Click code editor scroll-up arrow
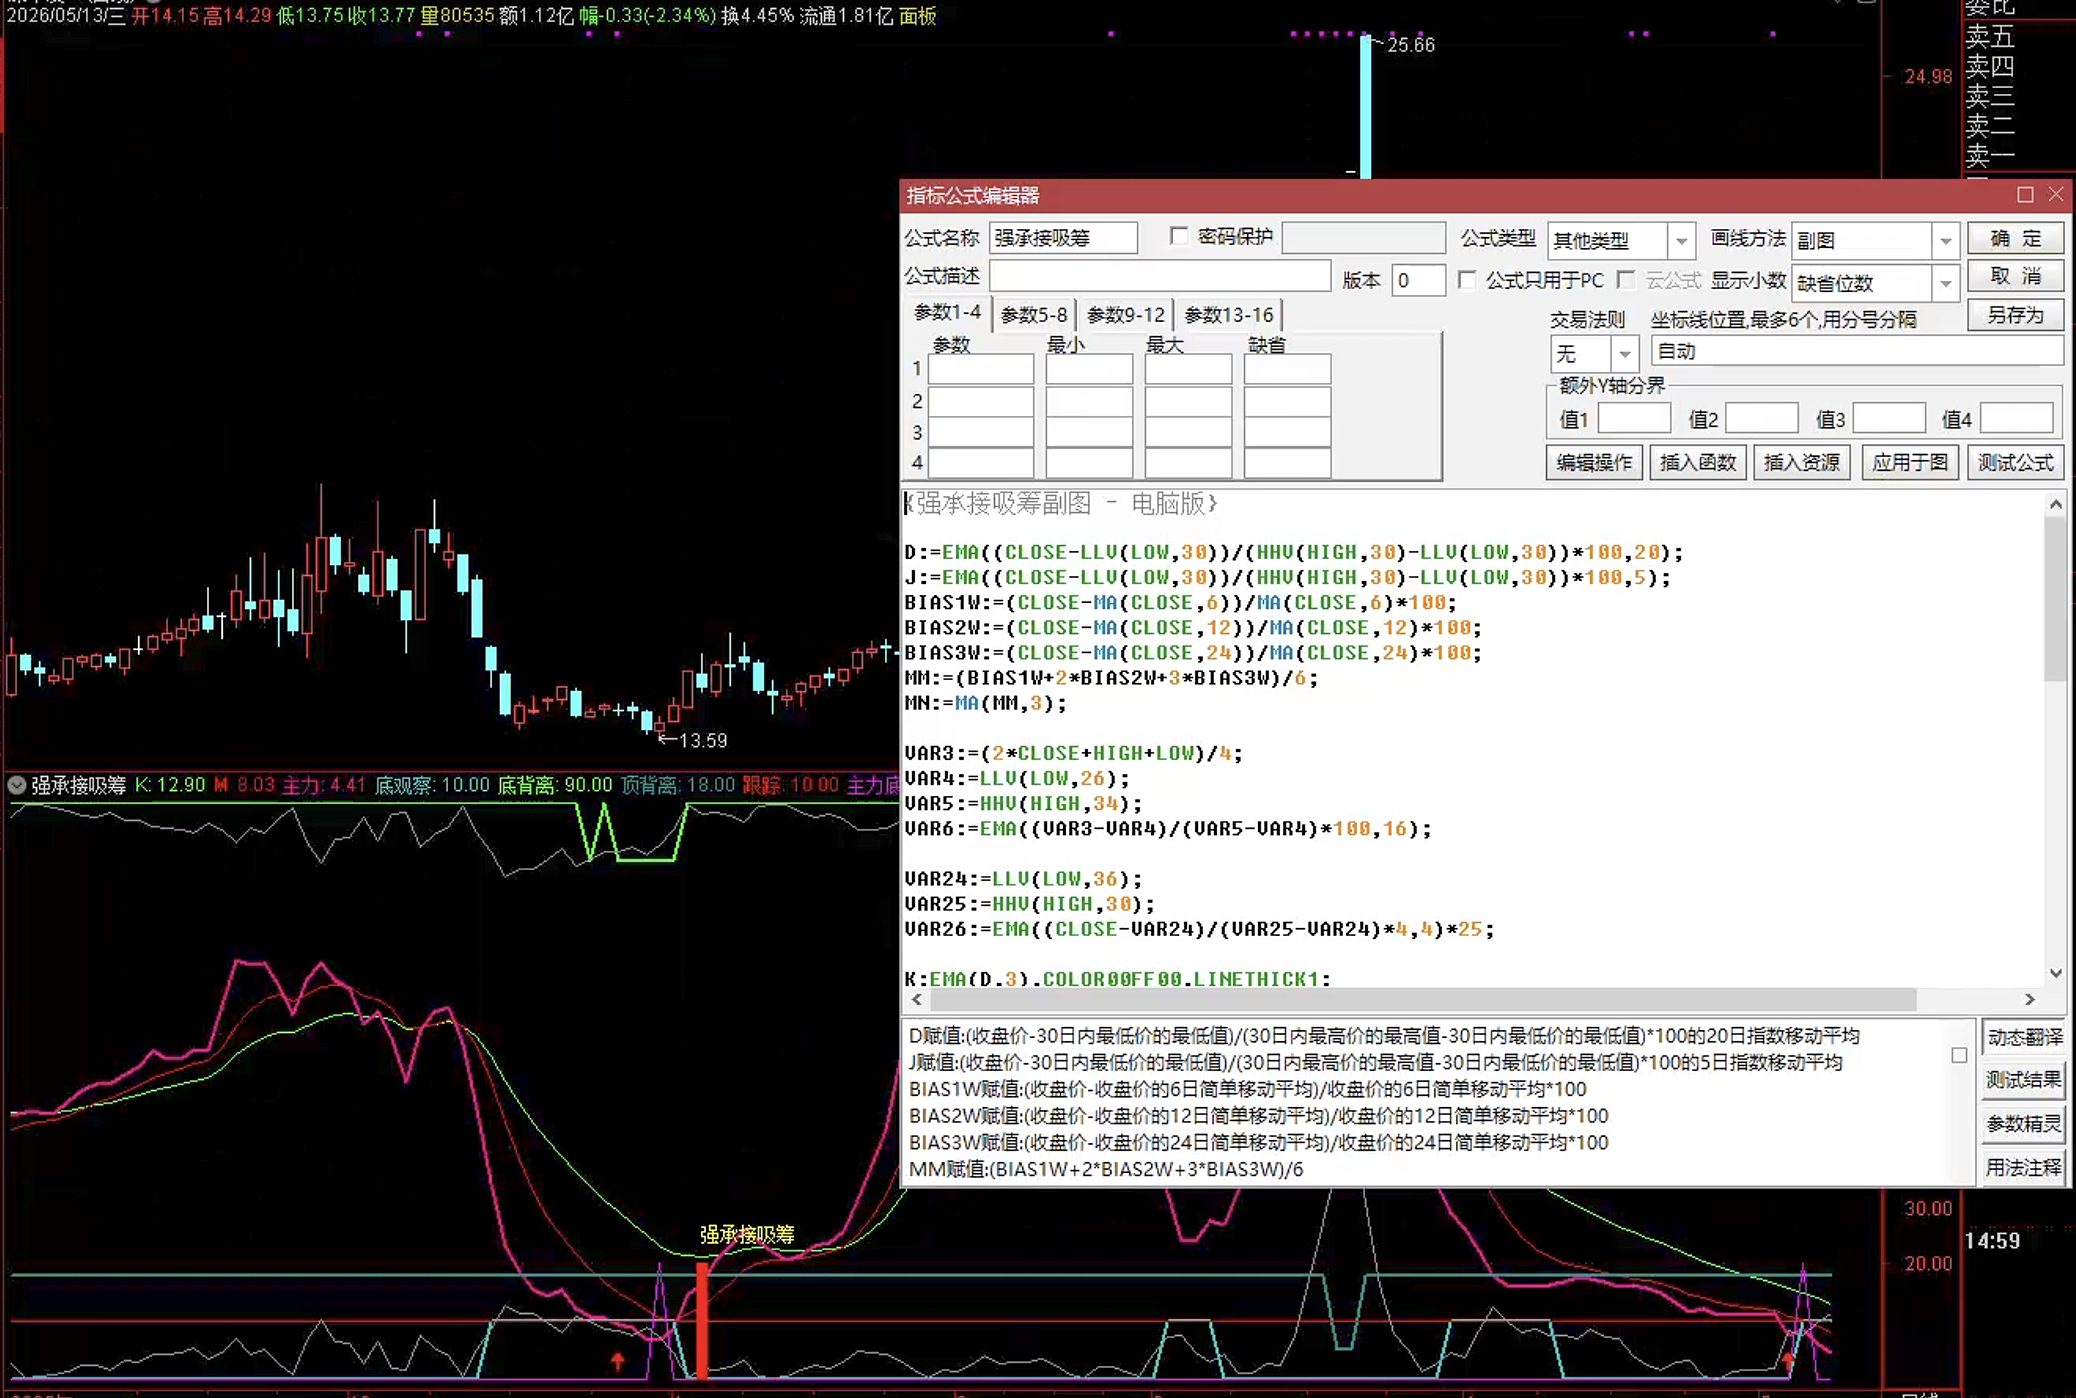 [x=2056, y=505]
